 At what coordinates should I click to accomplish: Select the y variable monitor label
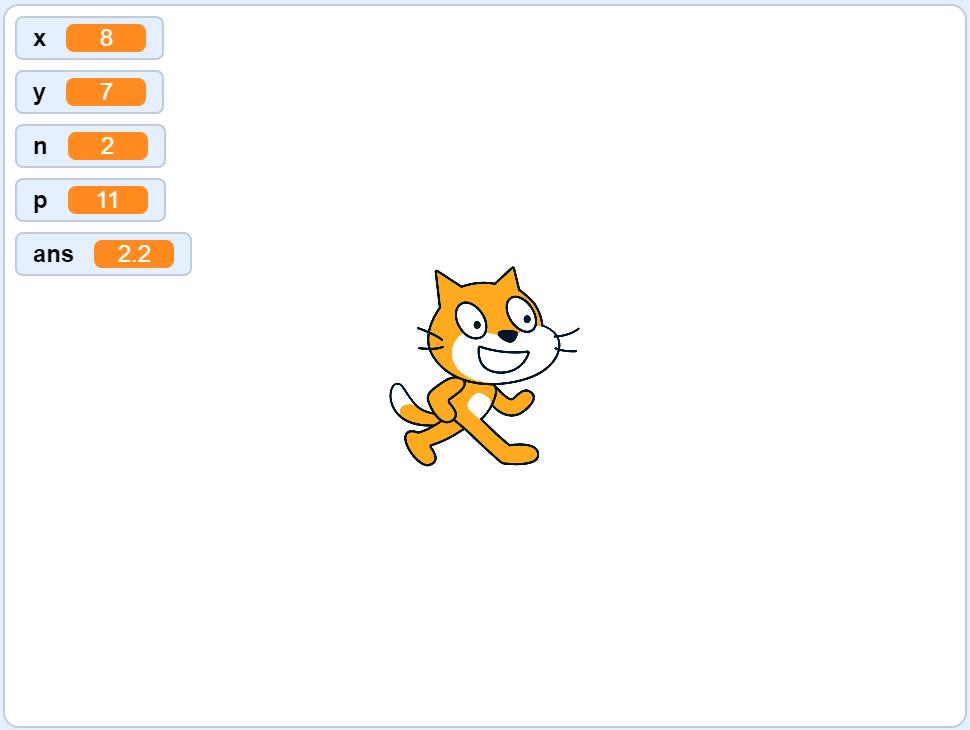pyautogui.click(x=40, y=93)
